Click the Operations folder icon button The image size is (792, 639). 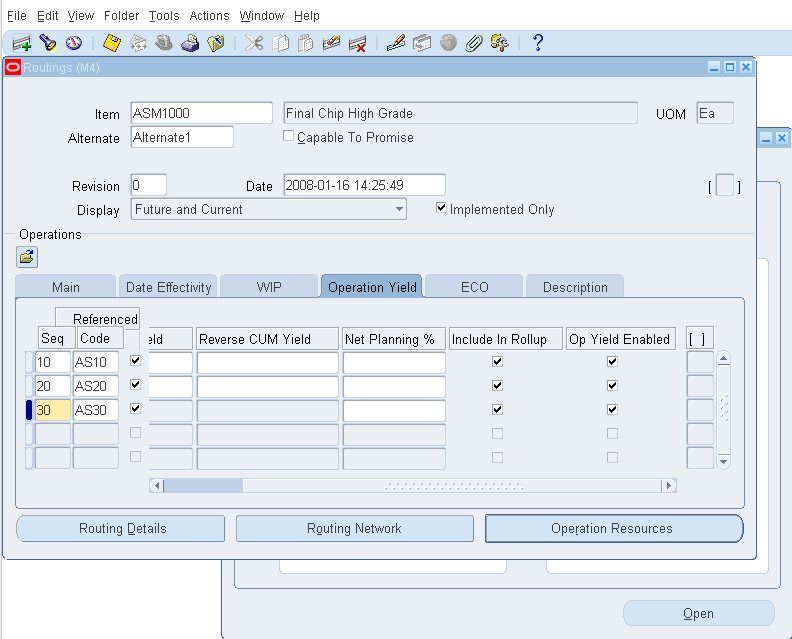[x=27, y=257]
